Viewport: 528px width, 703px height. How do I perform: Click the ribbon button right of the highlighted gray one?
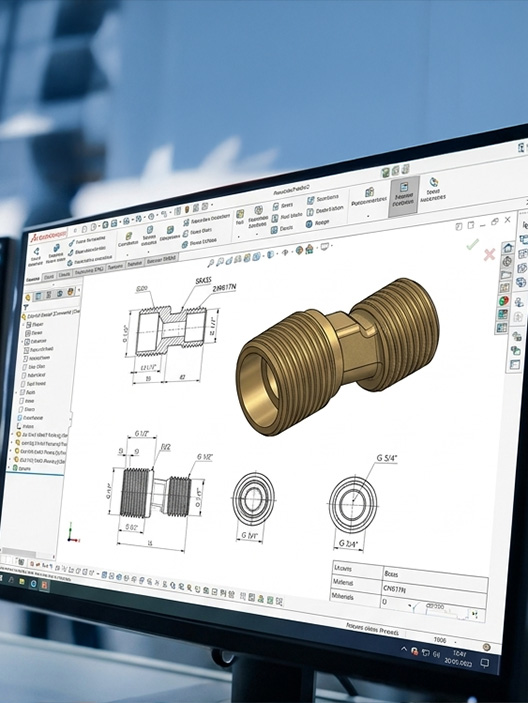click(x=433, y=190)
